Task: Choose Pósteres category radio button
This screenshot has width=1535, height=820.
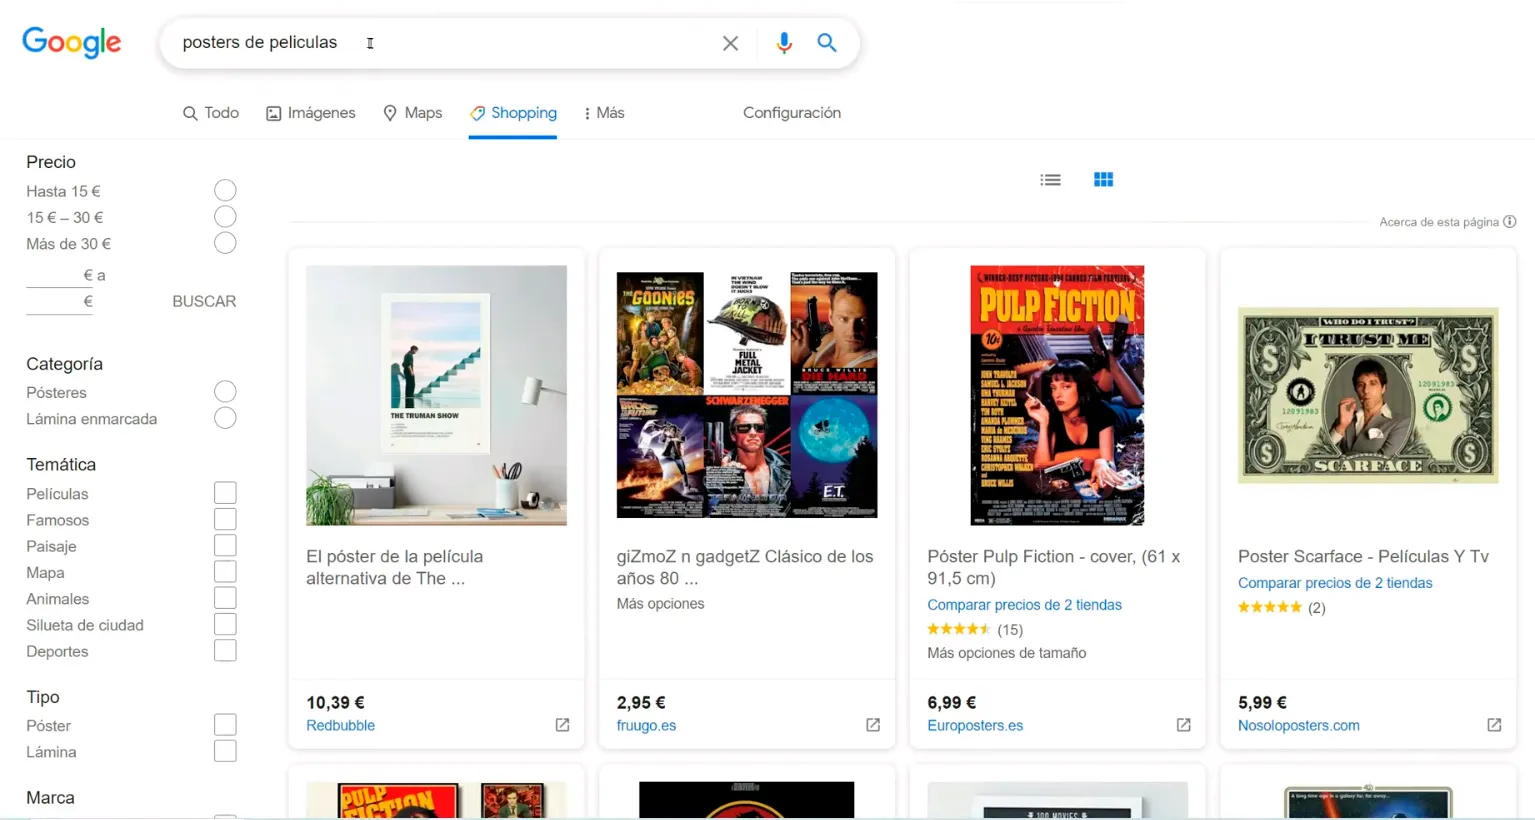Action: click(x=225, y=392)
